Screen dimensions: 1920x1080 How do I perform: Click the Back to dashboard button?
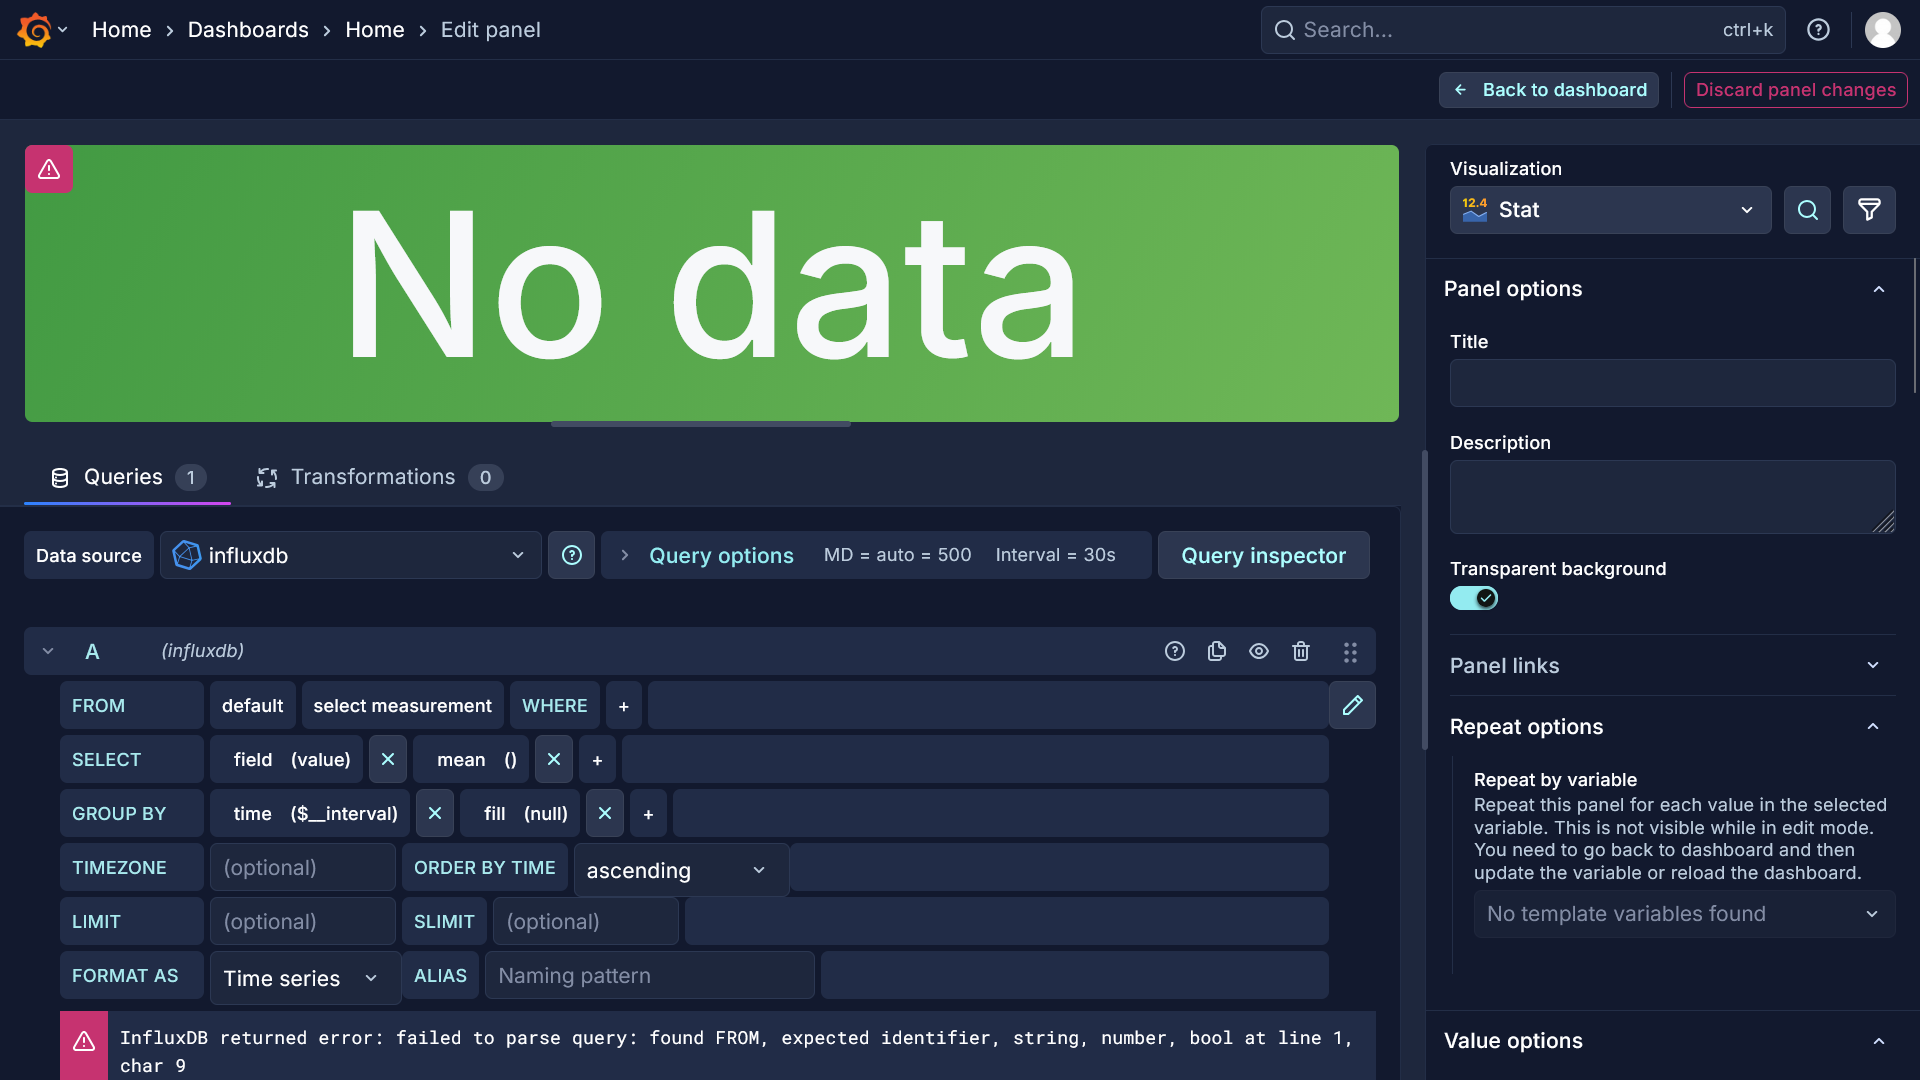(x=1549, y=90)
